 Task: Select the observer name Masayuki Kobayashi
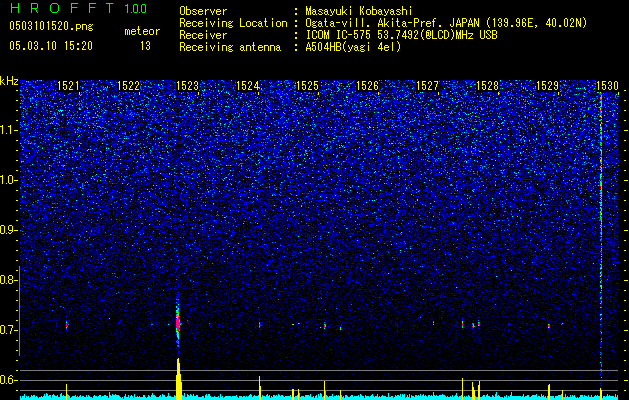click(359, 11)
